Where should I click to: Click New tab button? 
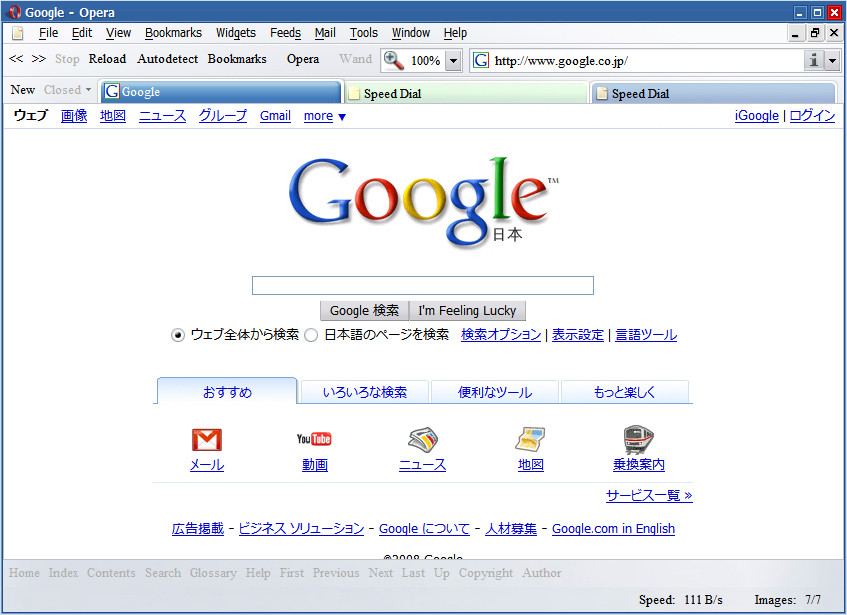[23, 90]
